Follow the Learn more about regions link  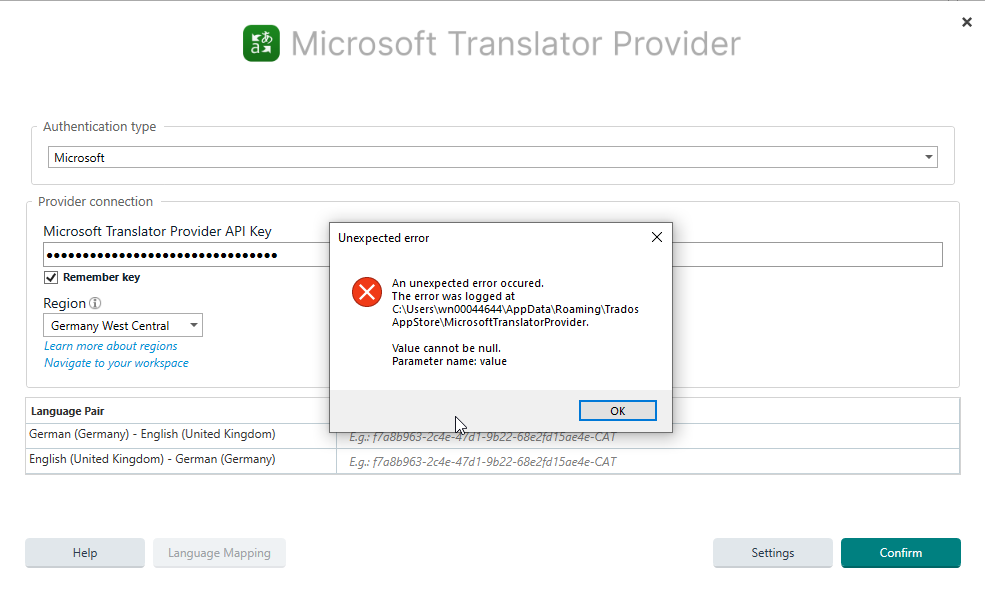109,345
